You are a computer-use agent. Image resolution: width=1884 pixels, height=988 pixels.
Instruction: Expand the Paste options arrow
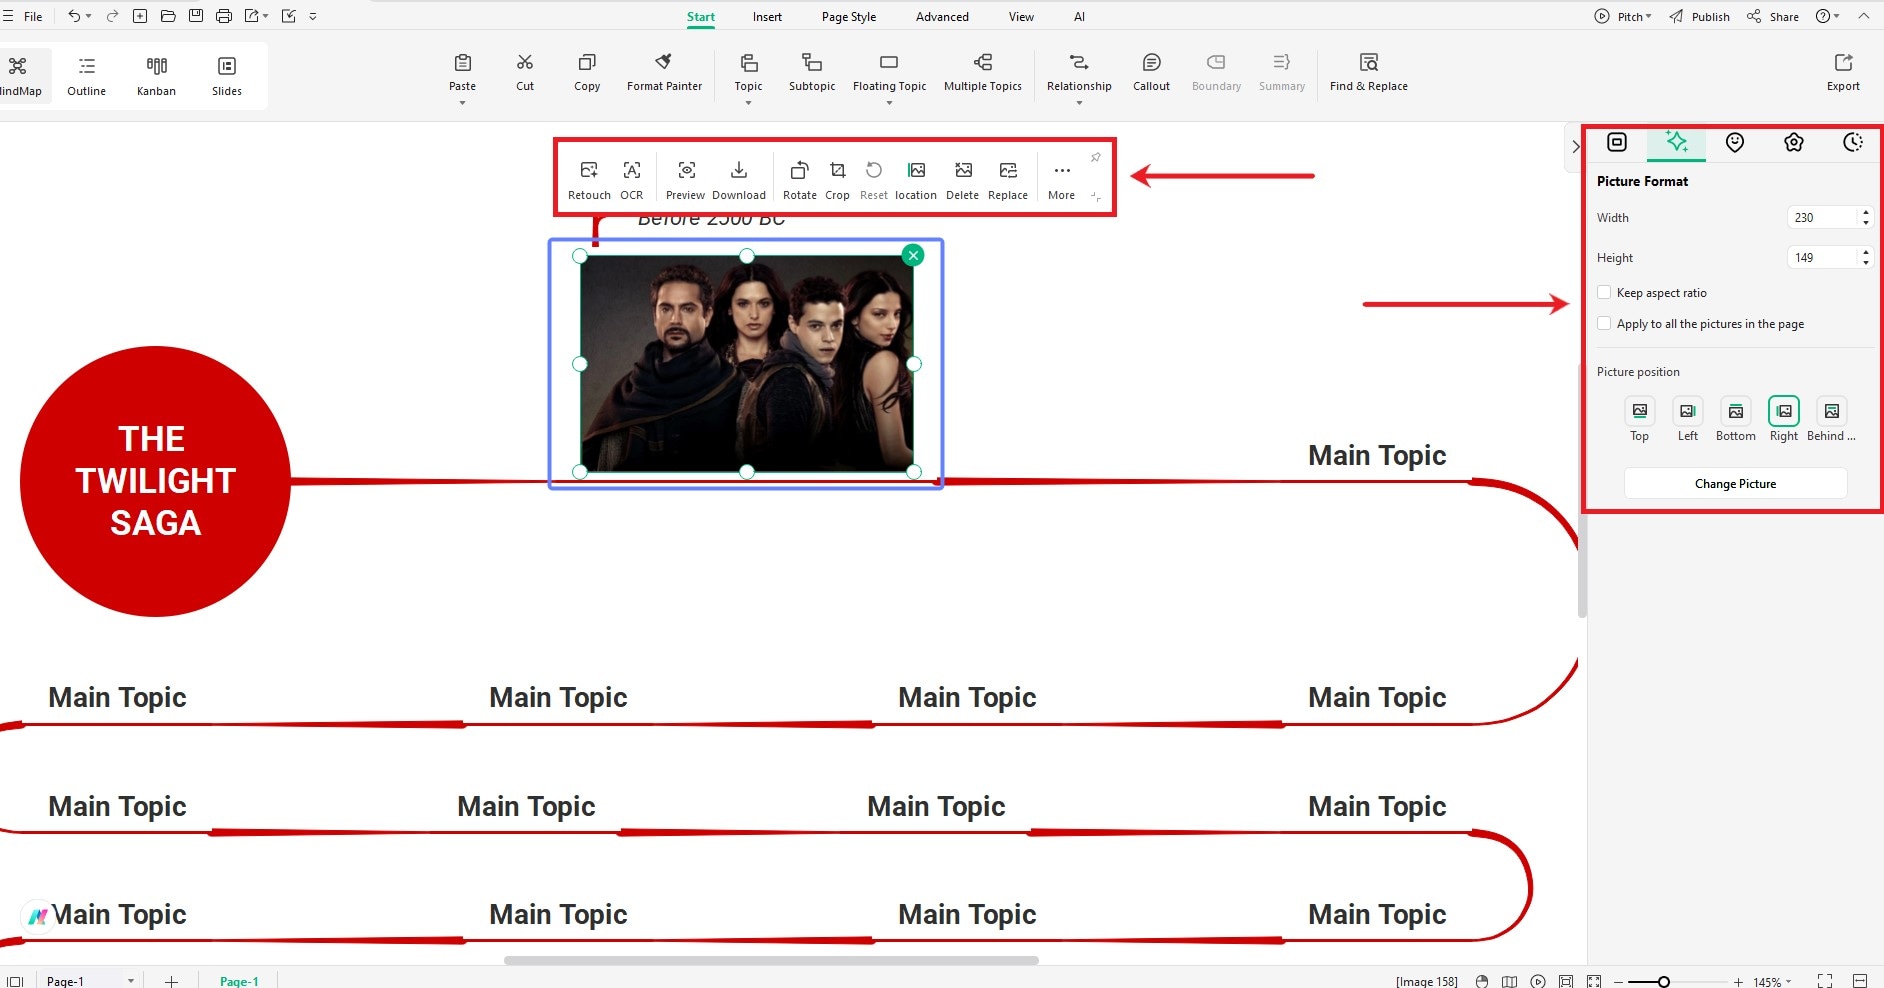(x=462, y=103)
